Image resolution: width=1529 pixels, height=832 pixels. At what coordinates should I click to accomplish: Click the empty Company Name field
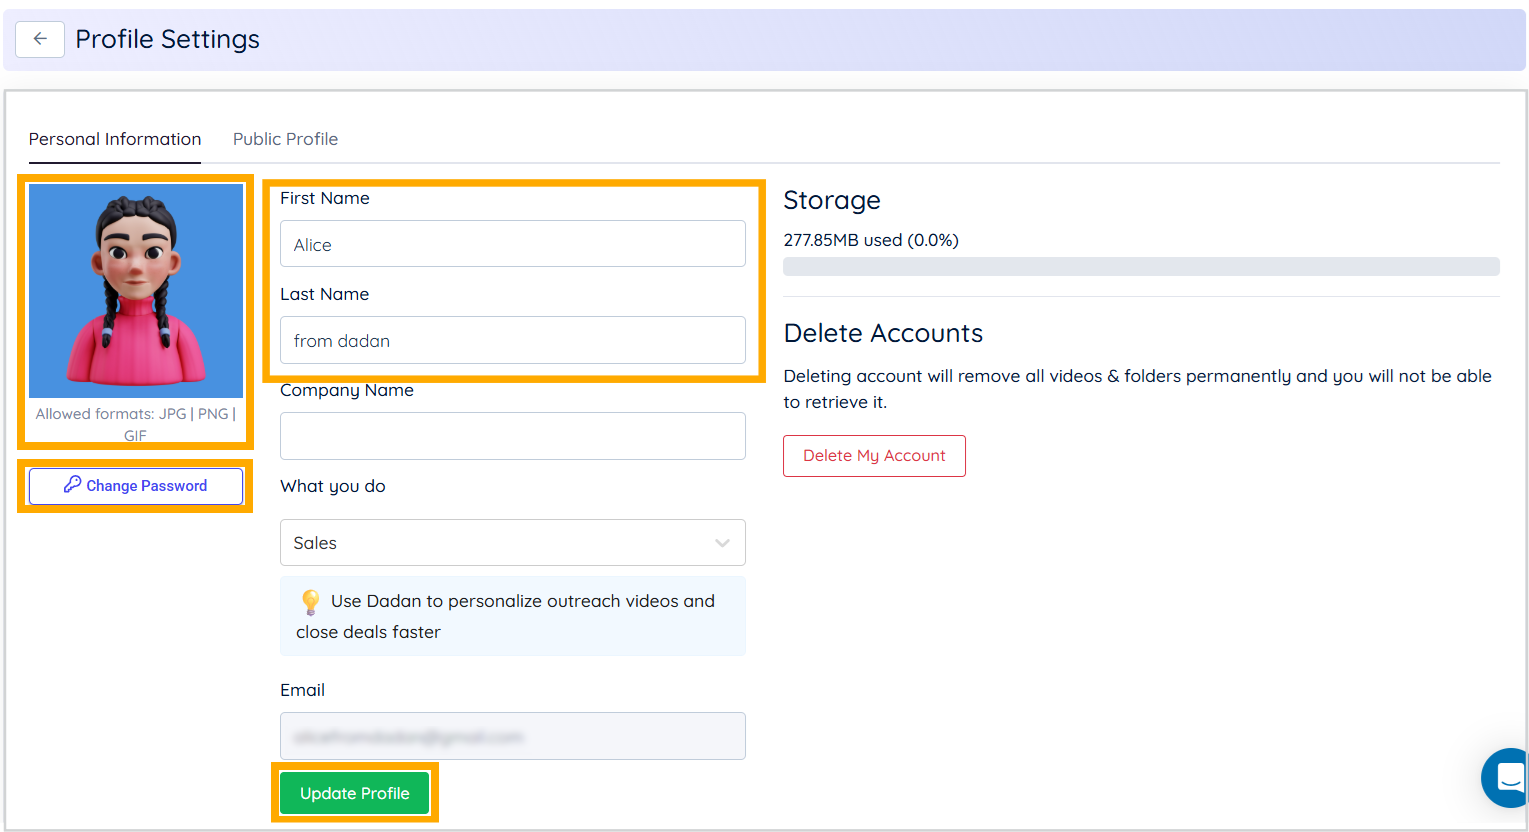coord(512,435)
